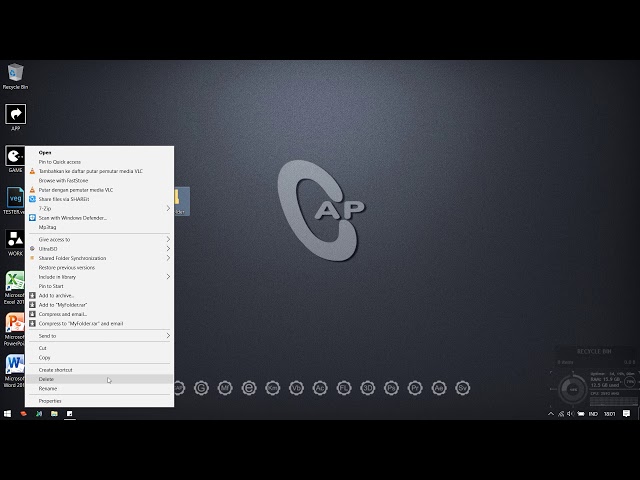Launch Photoshop from the Ps dock icon
The height and width of the screenshot is (480, 640).
coord(391,388)
